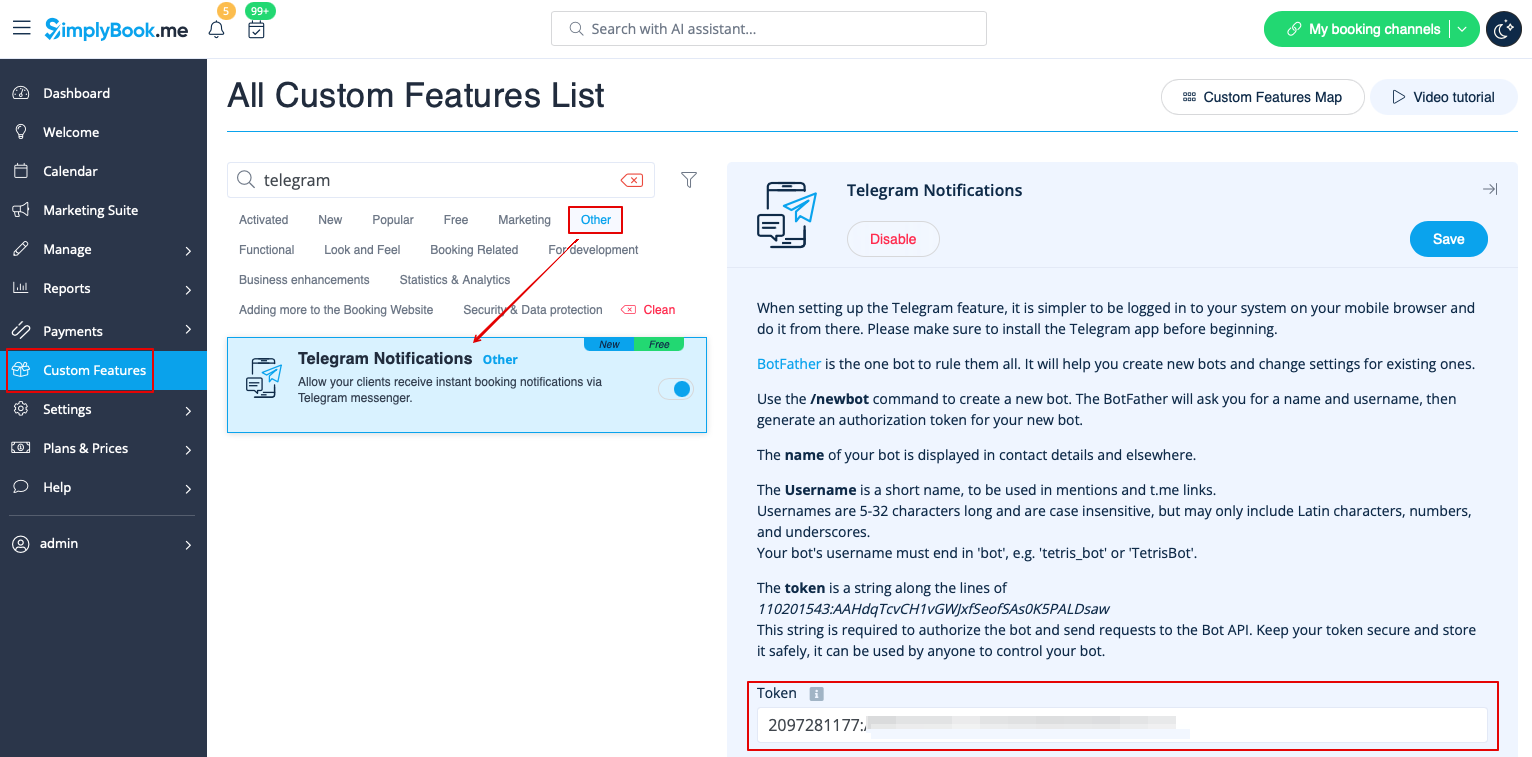Toggle the Telegram Notifications switch off
The height and width of the screenshot is (757, 1532).
click(x=676, y=389)
